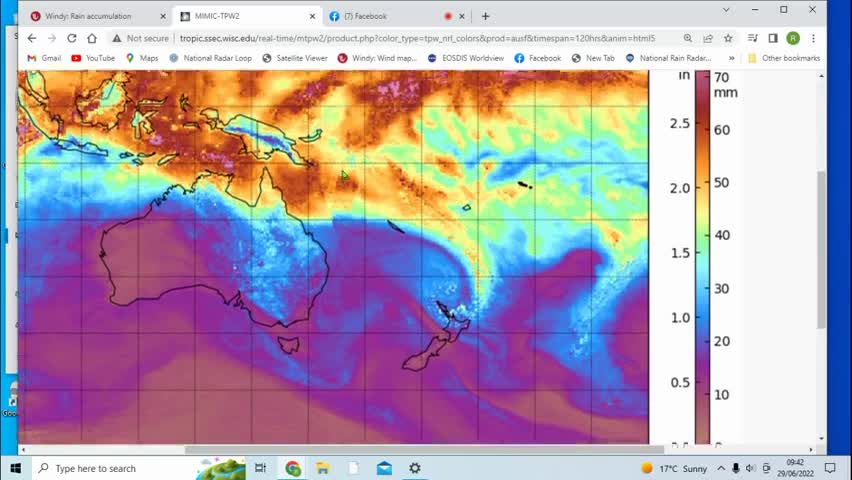Reload the MIMIC-TPW2 page
This screenshot has height=480, width=852.
pos(72,38)
